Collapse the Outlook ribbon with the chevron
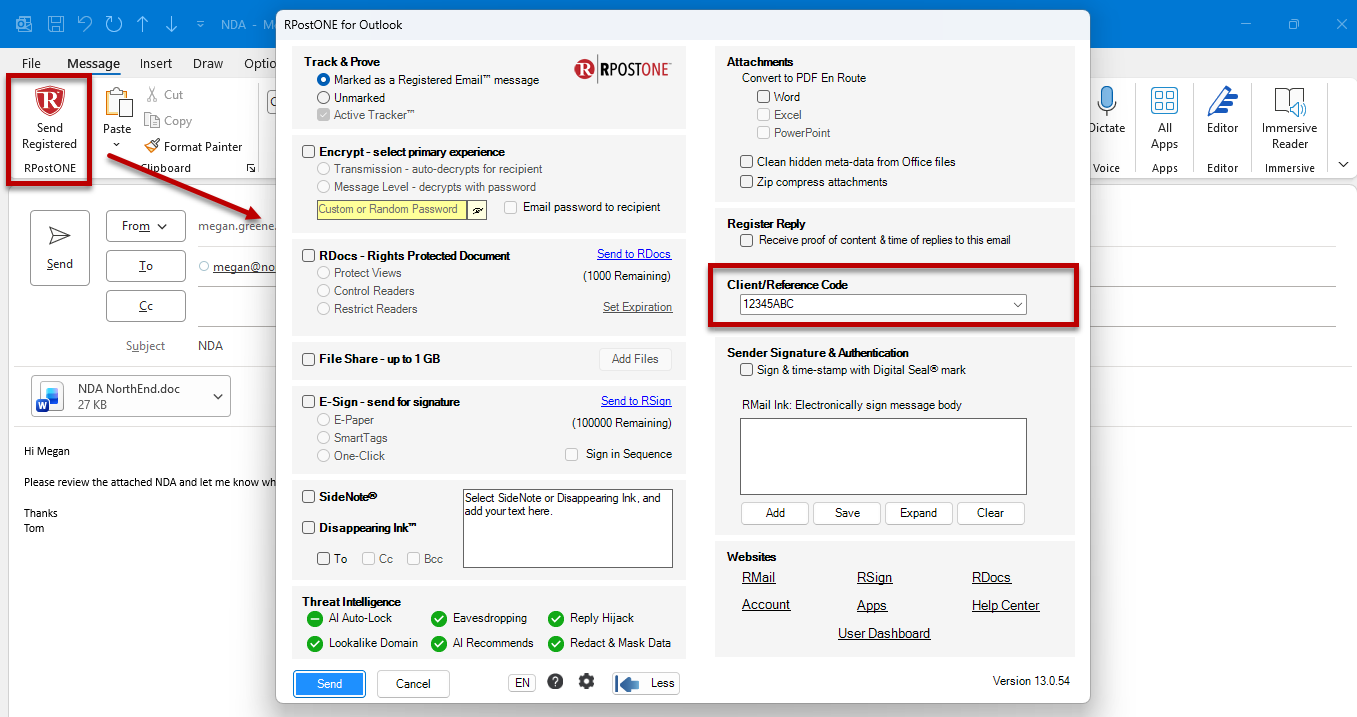 1343,165
